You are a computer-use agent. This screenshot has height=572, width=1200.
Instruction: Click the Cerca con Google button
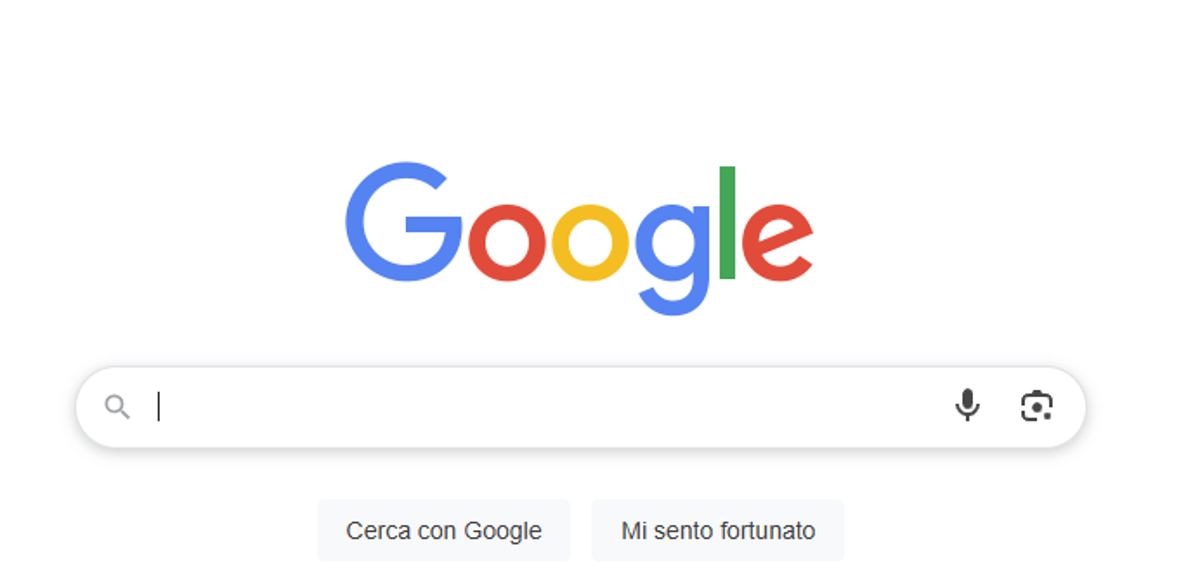tap(444, 530)
